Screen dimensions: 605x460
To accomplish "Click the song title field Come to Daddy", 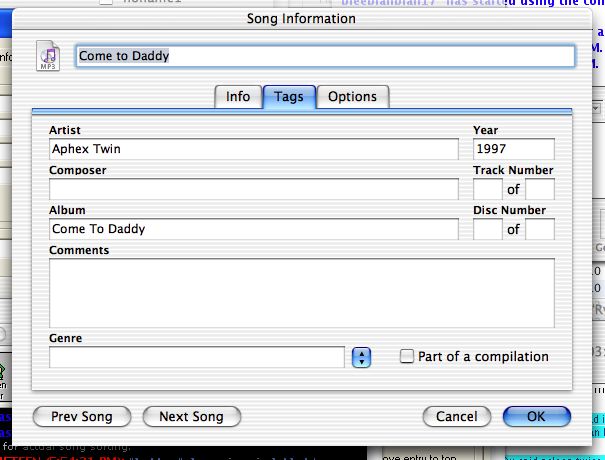I will tap(325, 56).
